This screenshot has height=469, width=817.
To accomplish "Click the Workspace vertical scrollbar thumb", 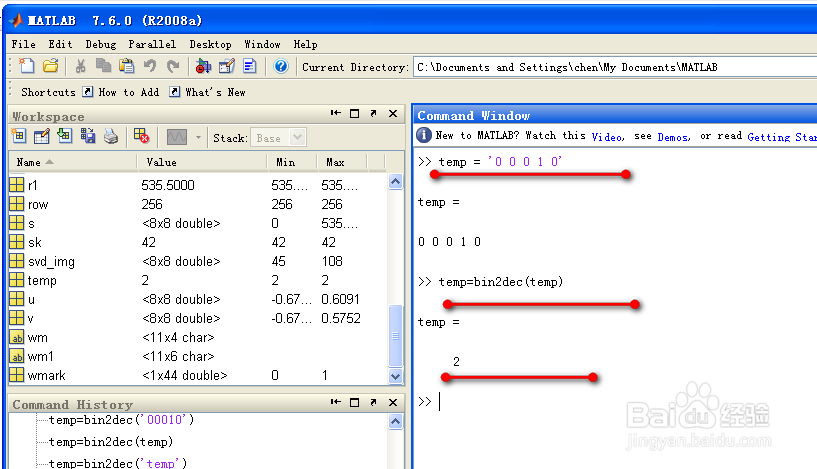I will pos(395,336).
